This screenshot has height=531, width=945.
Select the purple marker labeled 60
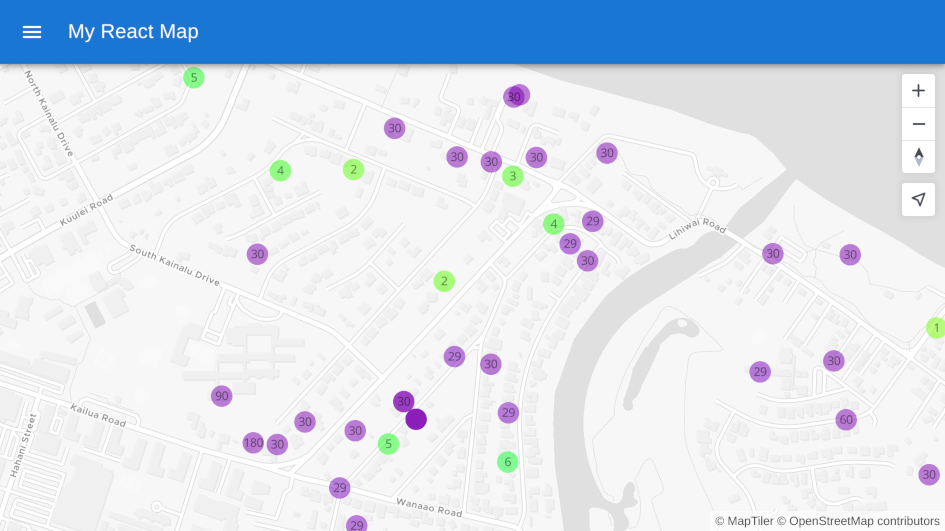[x=846, y=419]
